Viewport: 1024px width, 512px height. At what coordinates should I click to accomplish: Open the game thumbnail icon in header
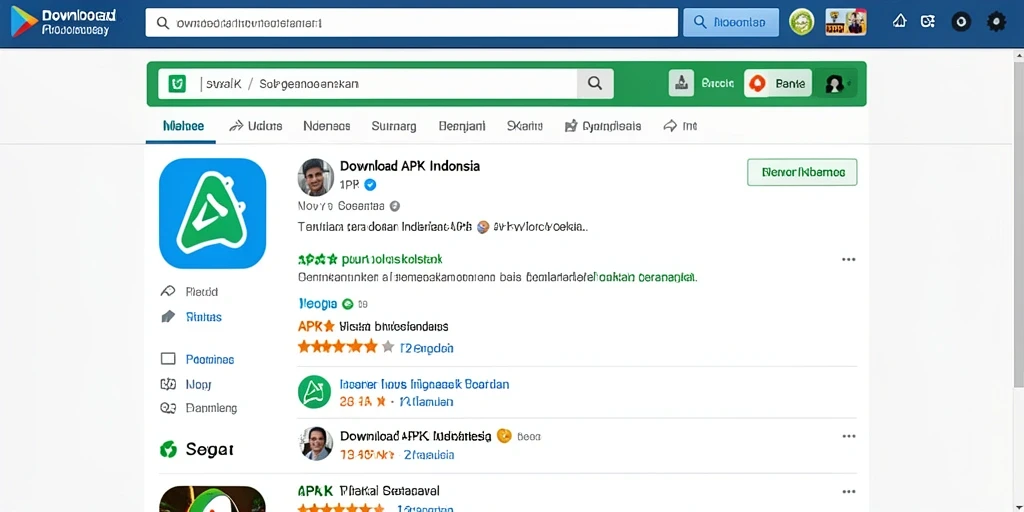846,22
